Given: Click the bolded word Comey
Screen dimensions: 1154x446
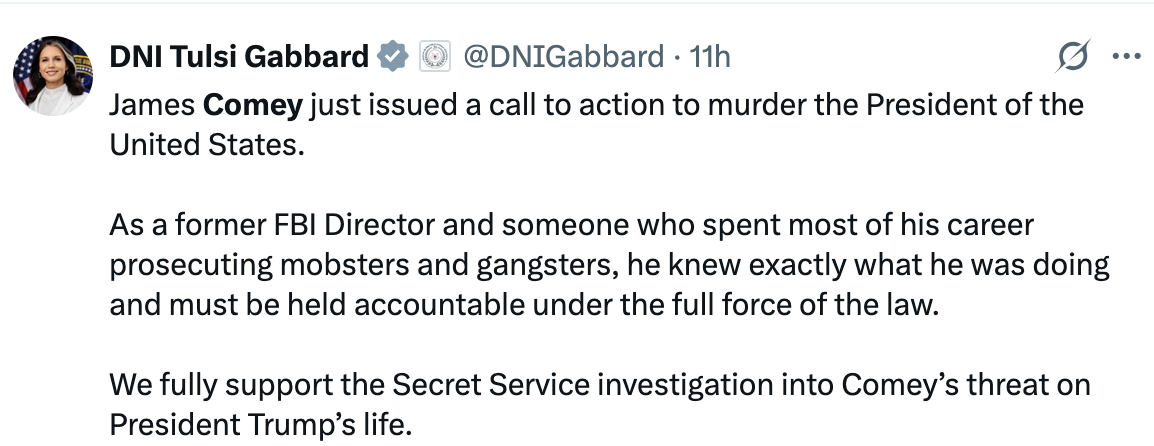Looking at the screenshot, I should pyautogui.click(x=252, y=106).
